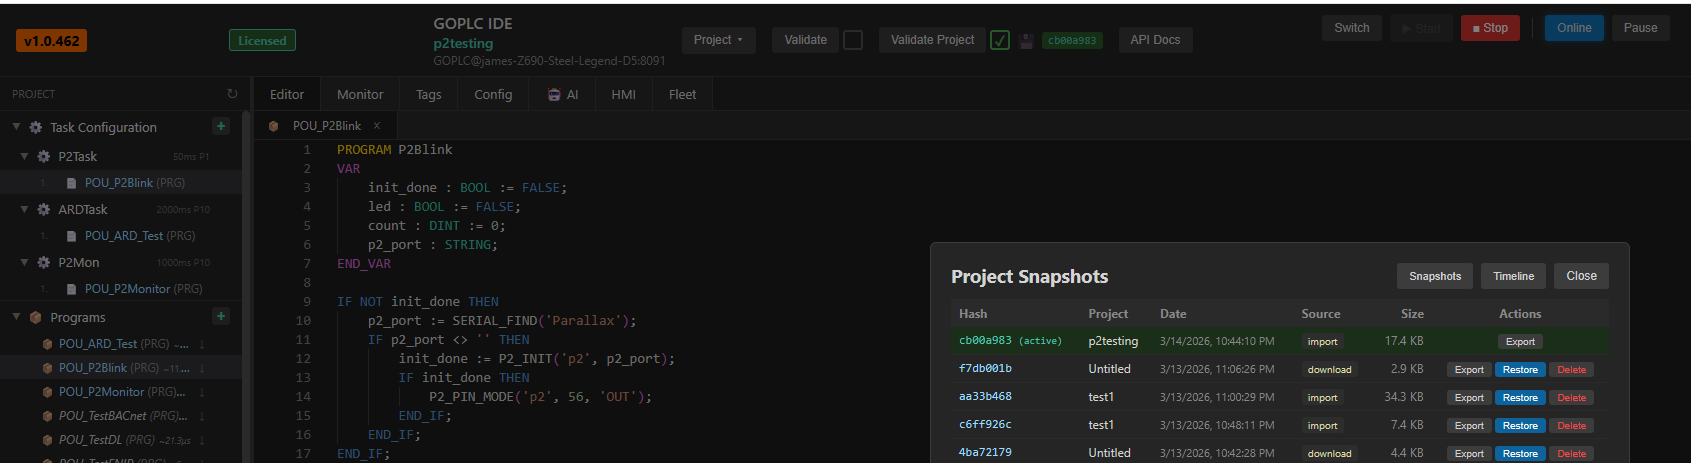Click the gear icon beside P2Mon
The height and width of the screenshot is (463, 1691).
point(44,262)
